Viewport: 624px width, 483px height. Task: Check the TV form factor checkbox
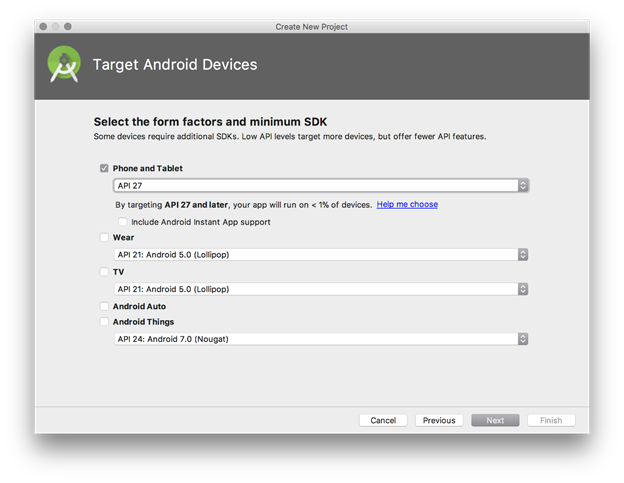point(104,272)
